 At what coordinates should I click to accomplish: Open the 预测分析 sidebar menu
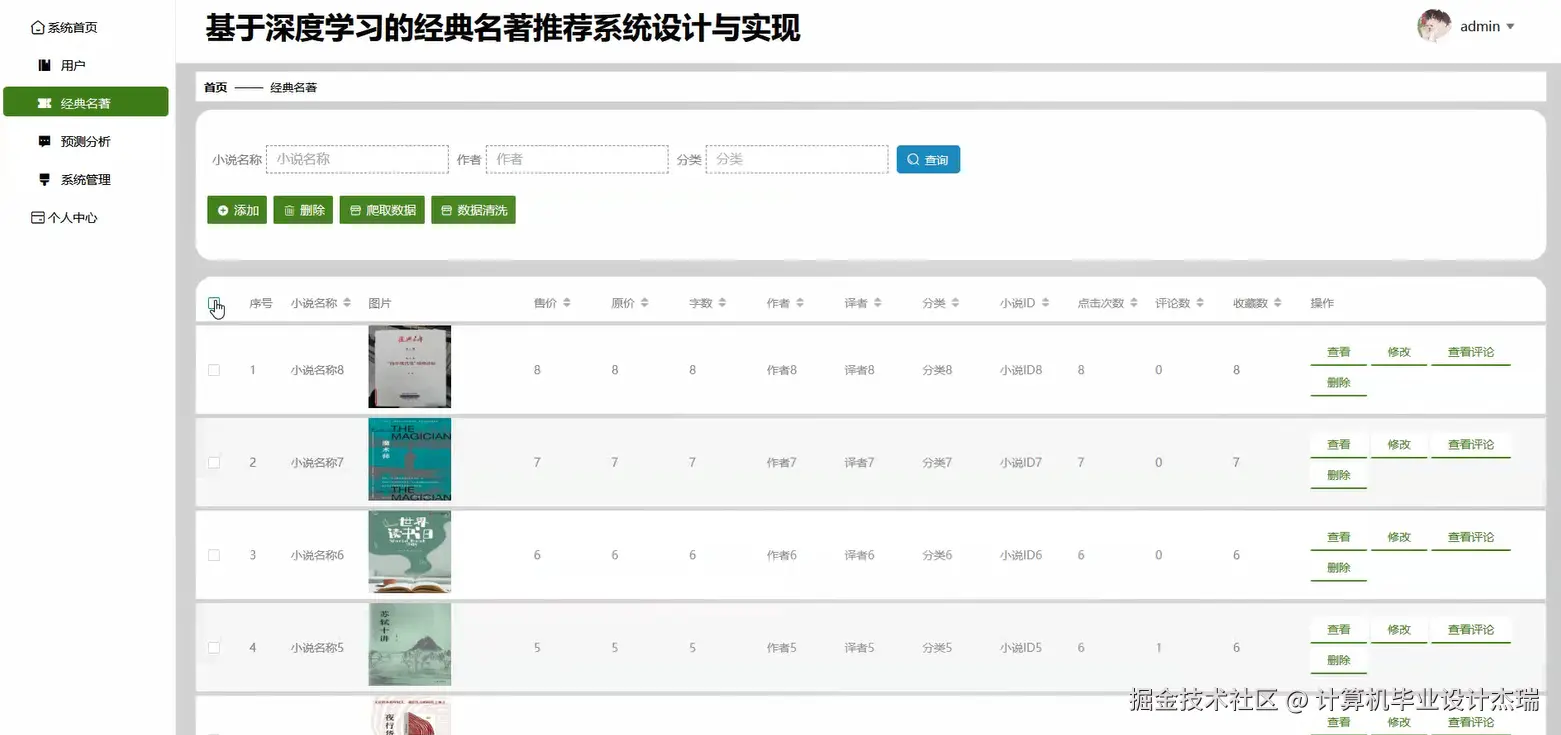pyautogui.click(x=86, y=141)
